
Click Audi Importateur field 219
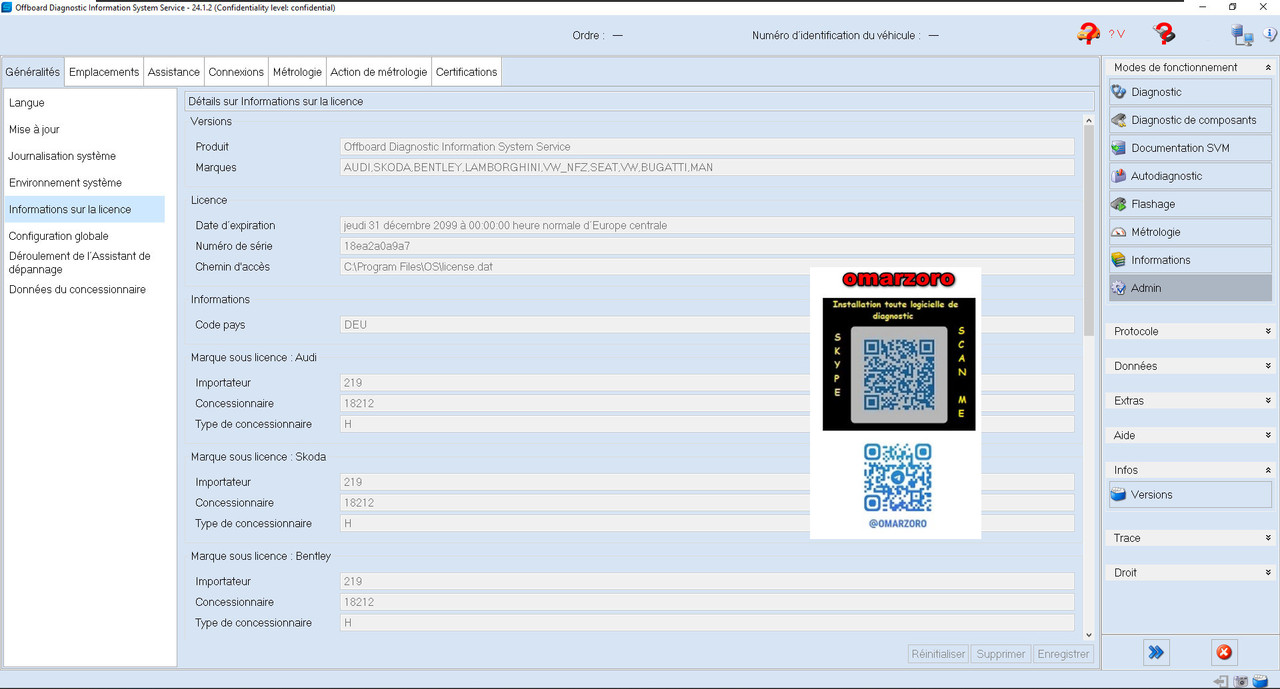tap(707, 383)
